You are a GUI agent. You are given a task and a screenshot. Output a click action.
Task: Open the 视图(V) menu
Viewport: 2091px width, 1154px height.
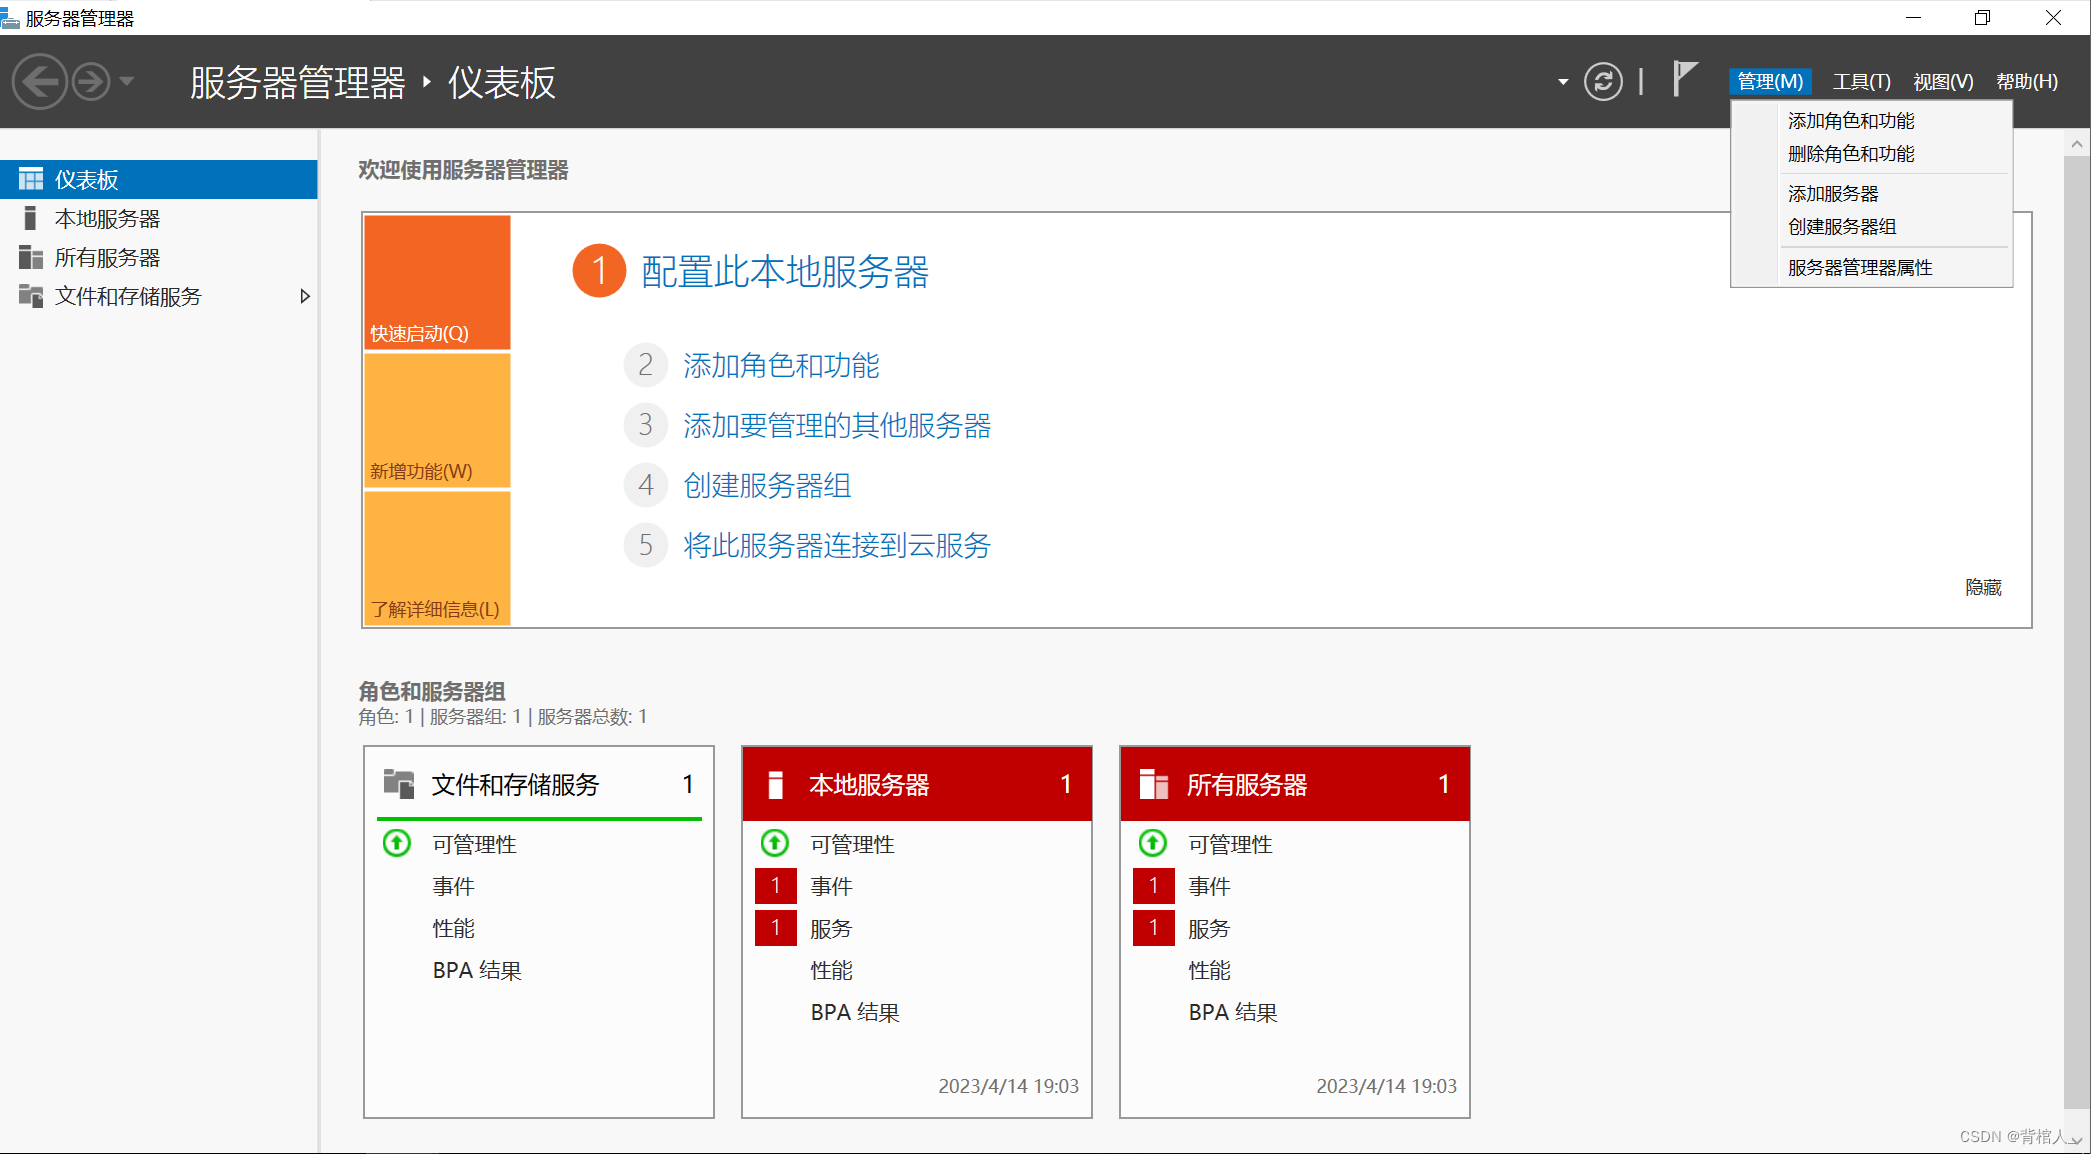(1943, 82)
